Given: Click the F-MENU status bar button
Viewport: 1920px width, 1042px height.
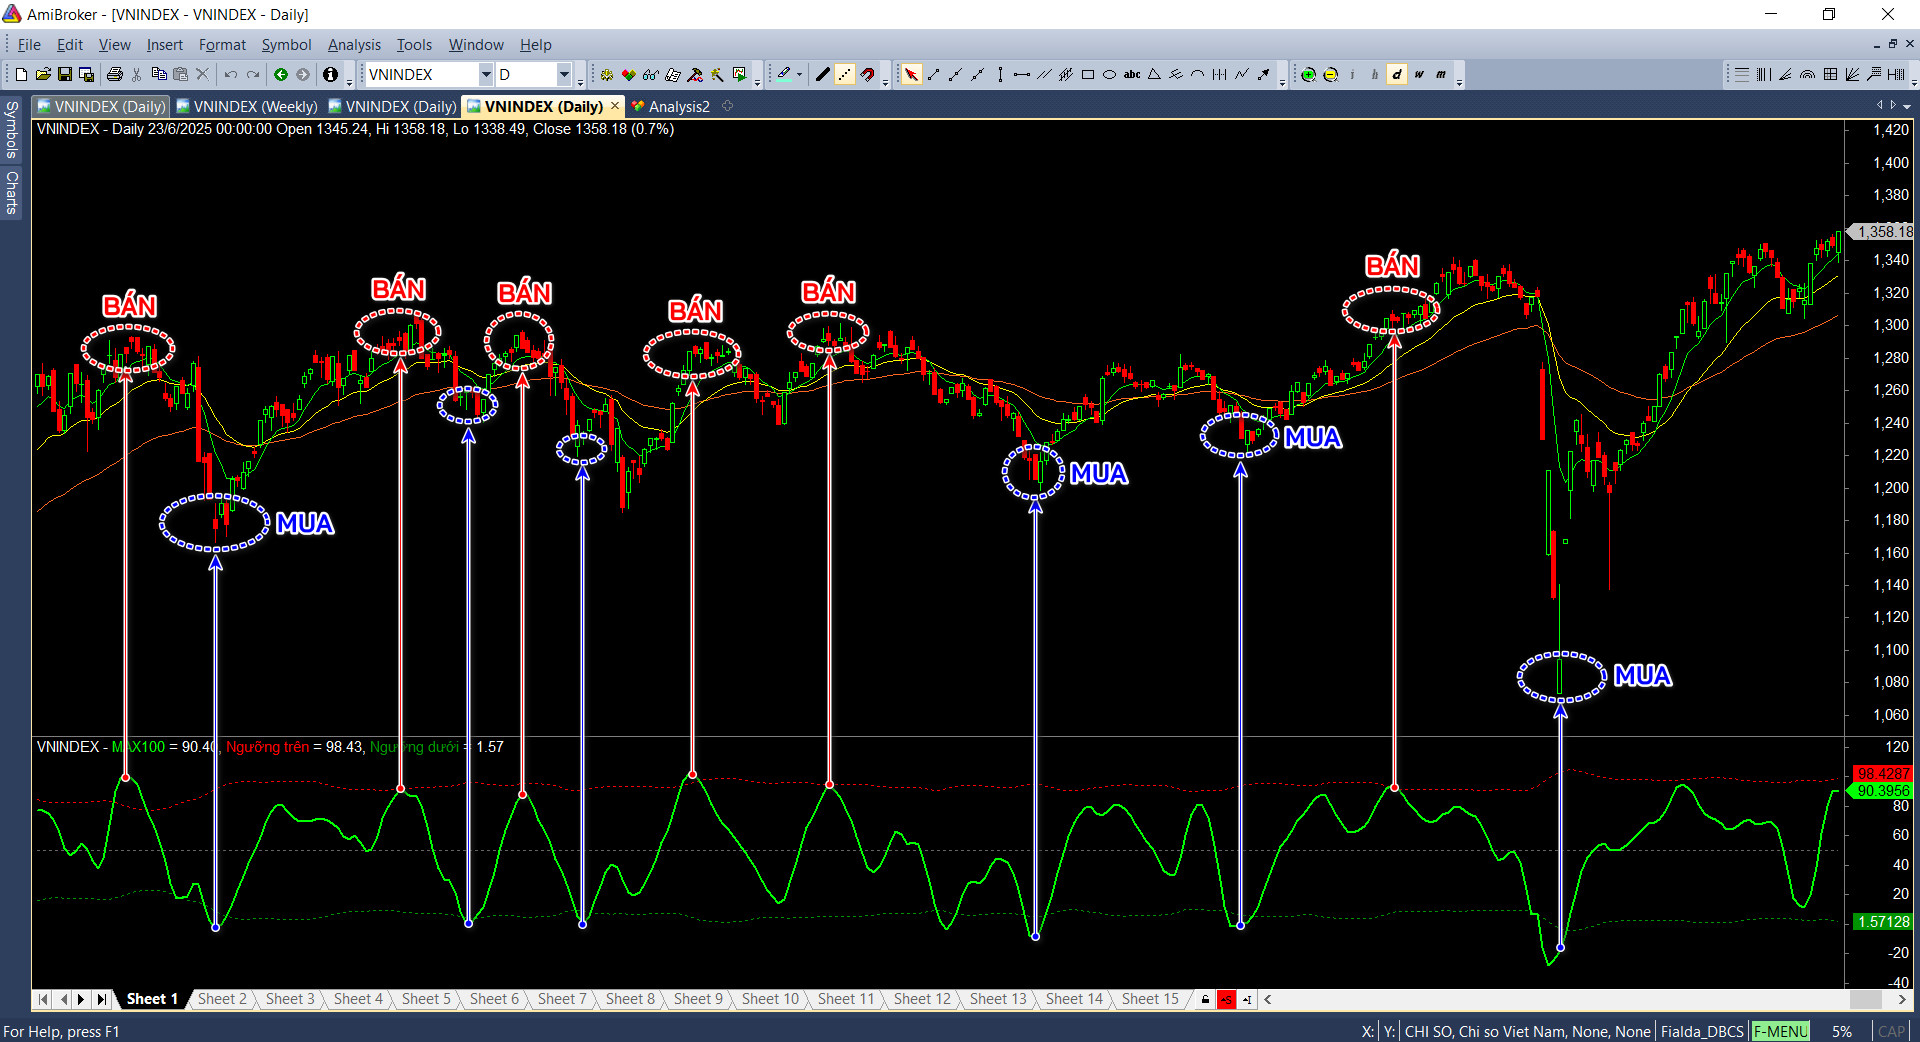Looking at the screenshot, I should [x=1780, y=1032].
